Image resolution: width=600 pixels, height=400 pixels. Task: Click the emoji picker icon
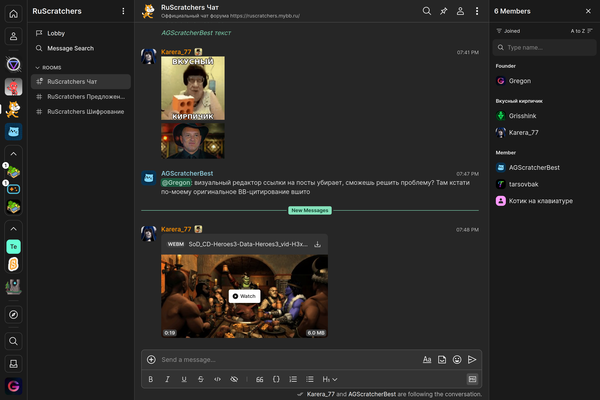457,359
